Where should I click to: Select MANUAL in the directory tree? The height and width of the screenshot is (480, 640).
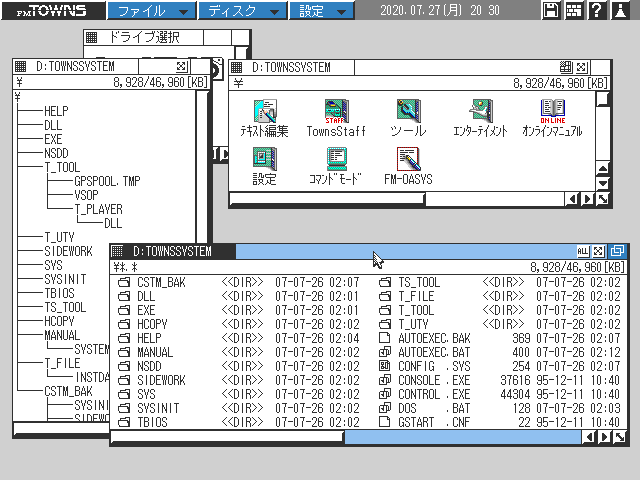coord(62,335)
